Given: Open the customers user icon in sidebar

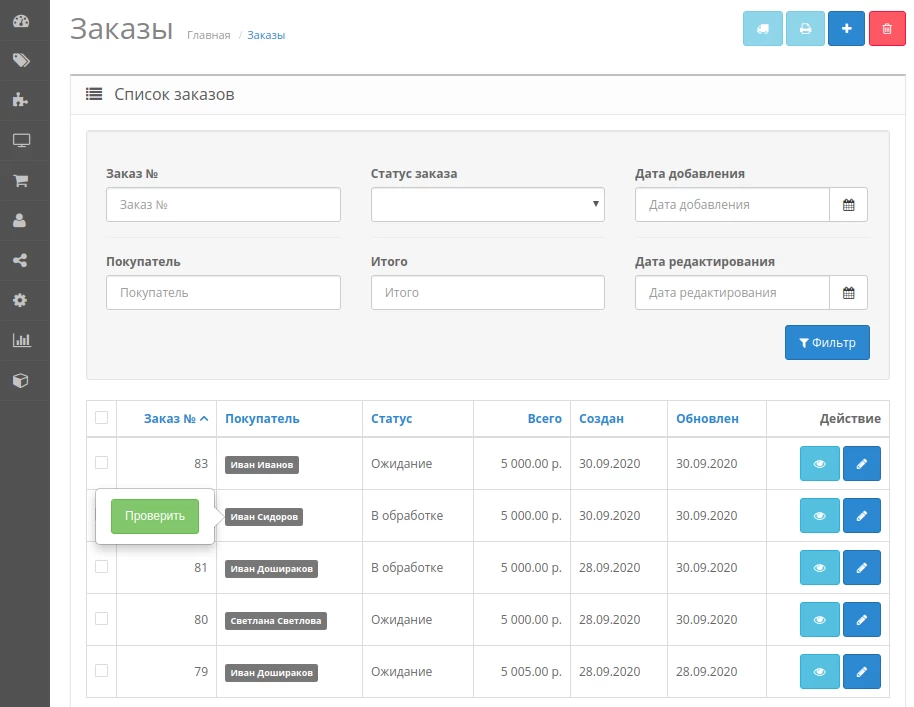Looking at the screenshot, I should pos(20,220).
